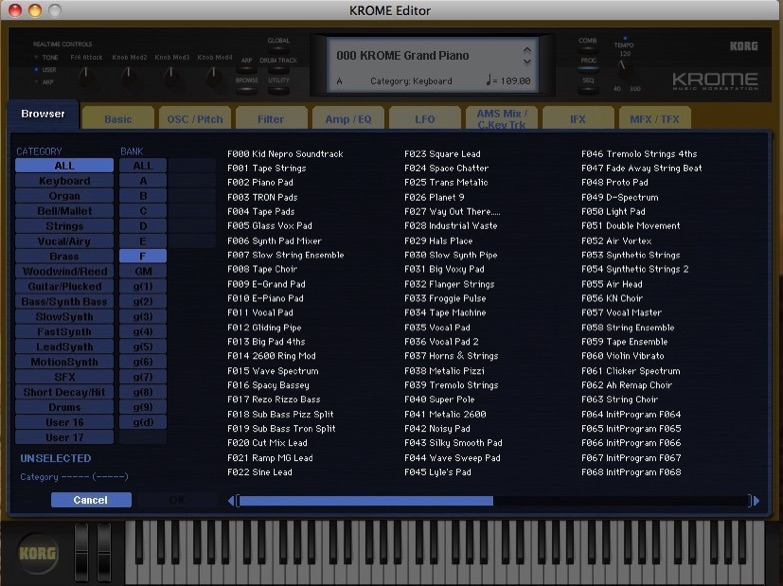Switch to PROG mode

pyautogui.click(x=588, y=69)
